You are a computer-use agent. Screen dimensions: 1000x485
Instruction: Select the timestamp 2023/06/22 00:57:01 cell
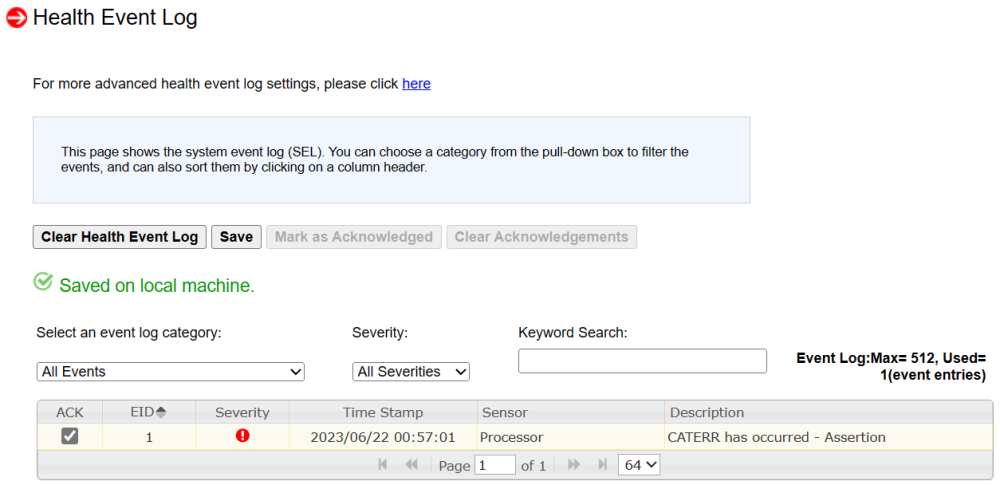coord(383,437)
